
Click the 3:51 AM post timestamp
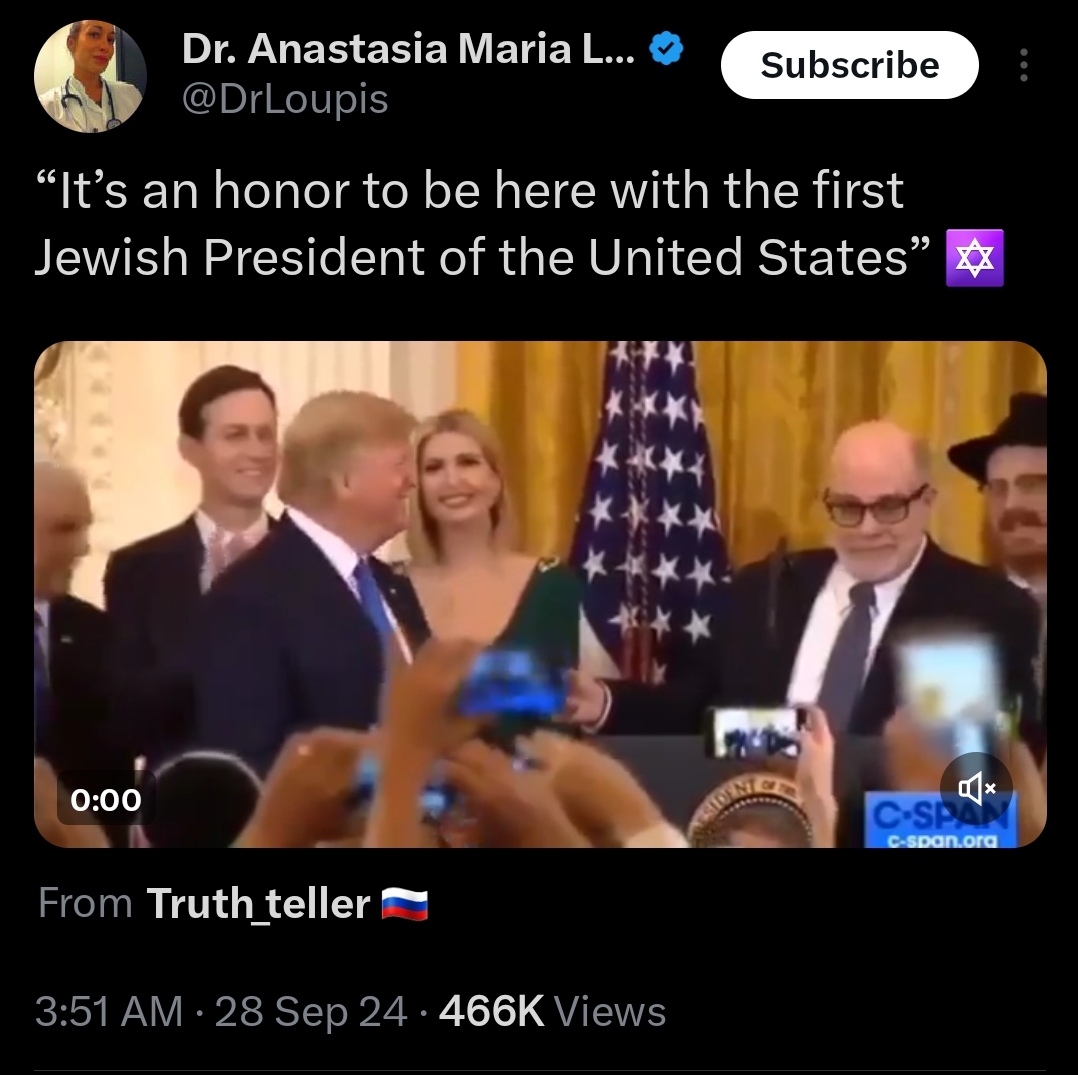tap(109, 1012)
